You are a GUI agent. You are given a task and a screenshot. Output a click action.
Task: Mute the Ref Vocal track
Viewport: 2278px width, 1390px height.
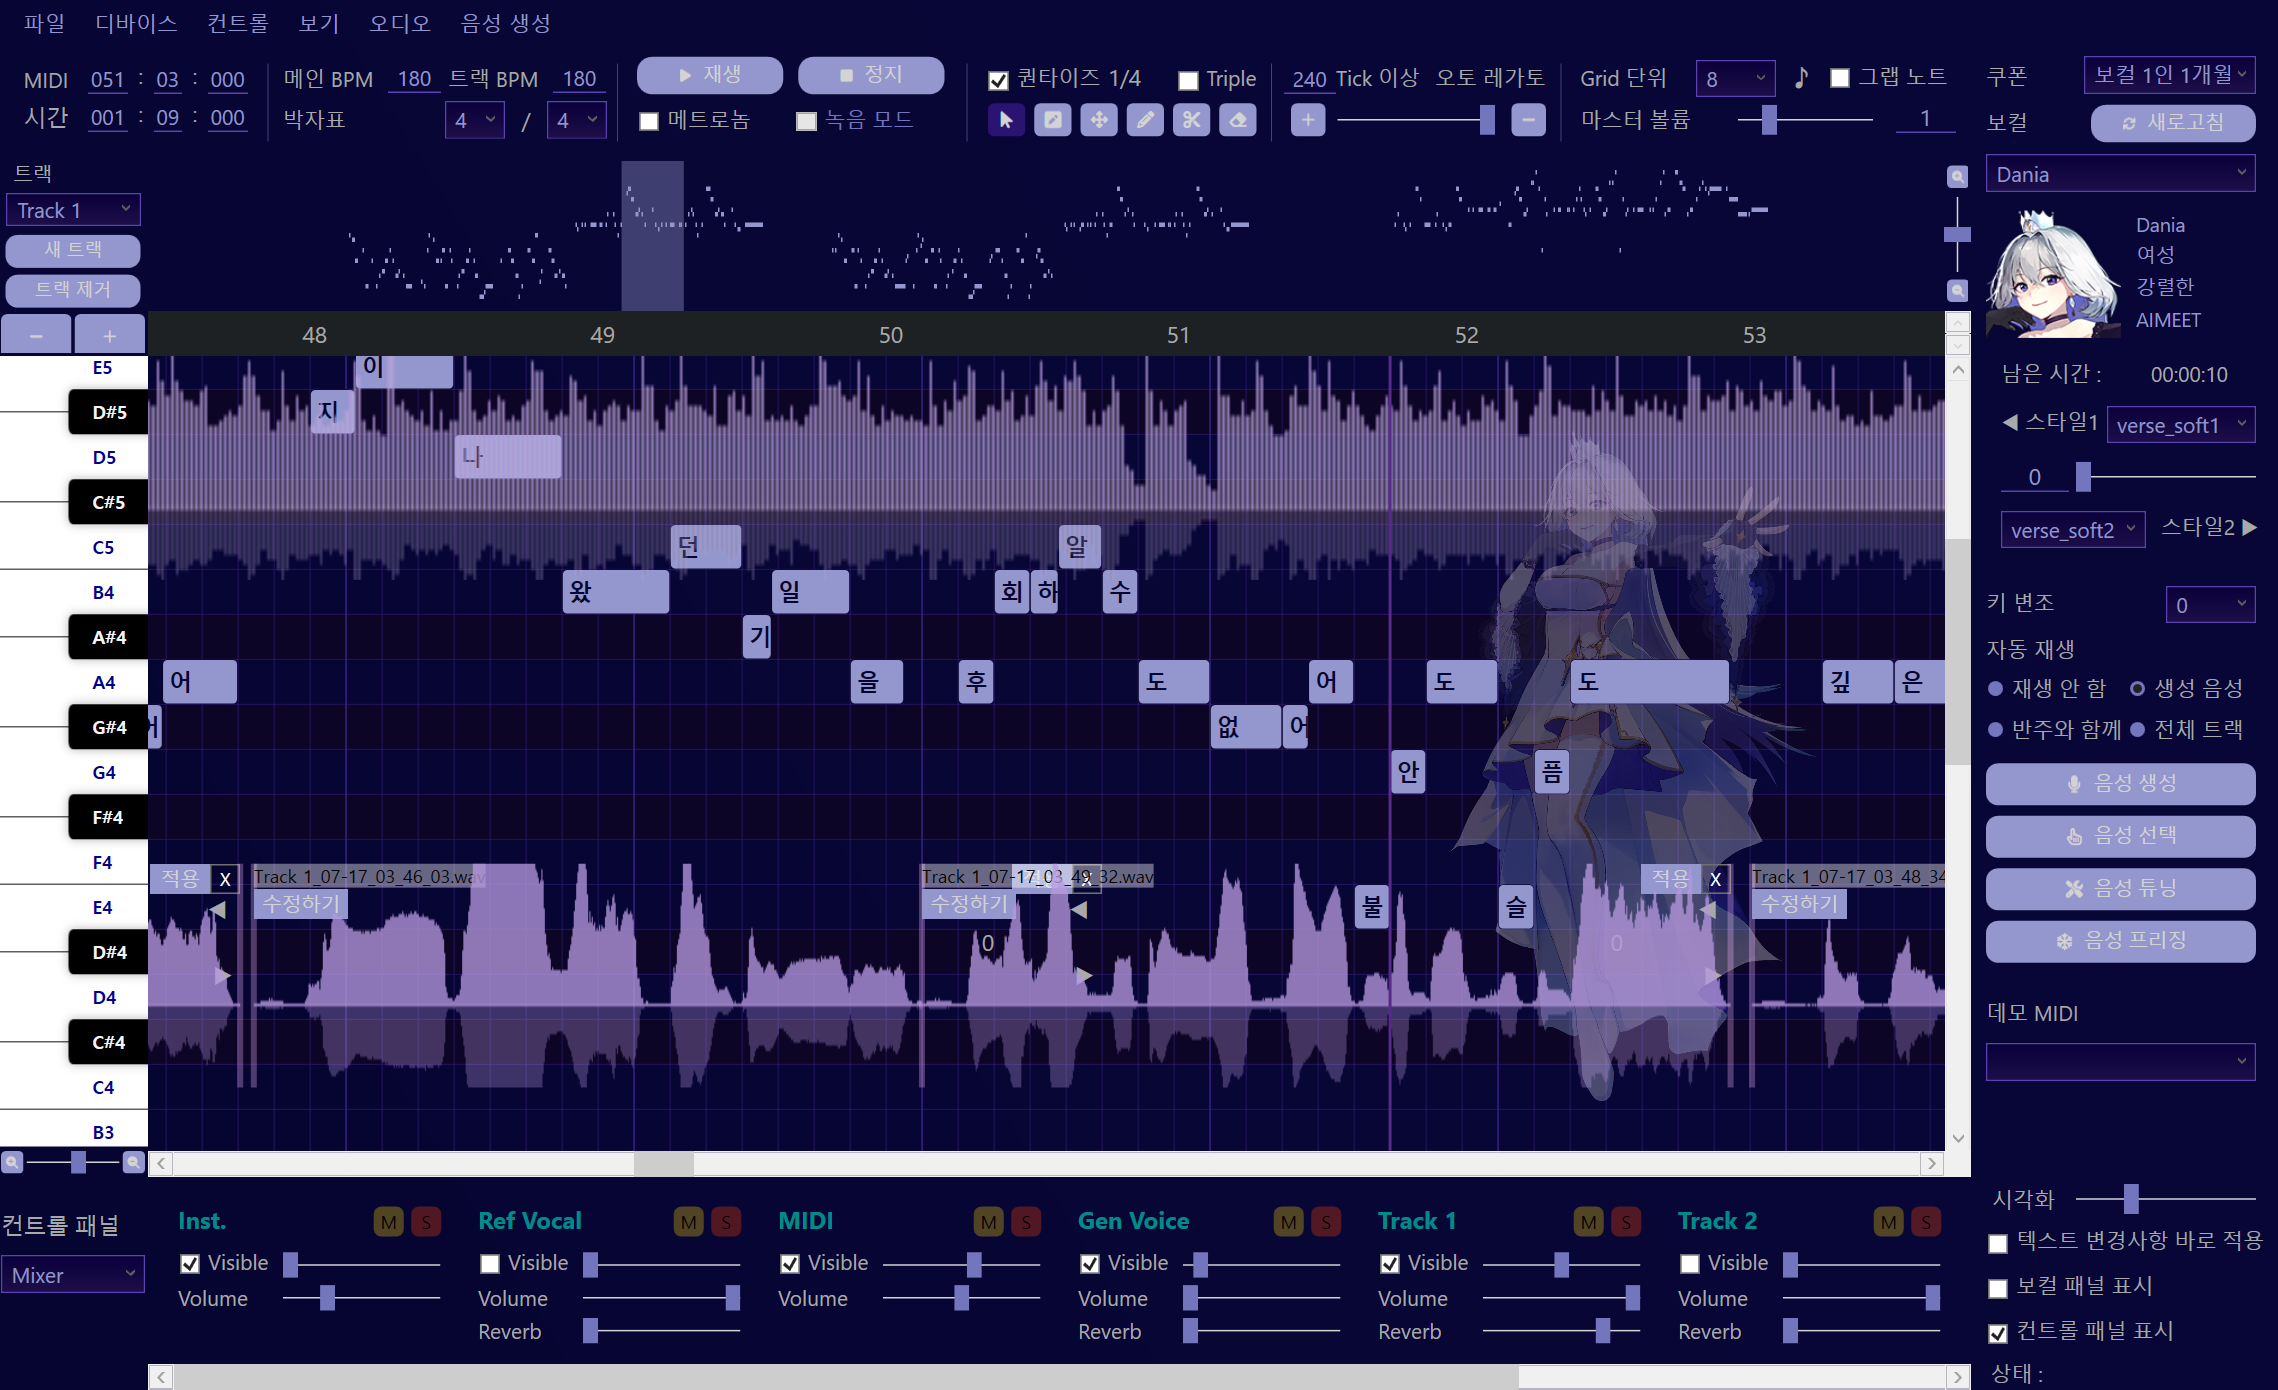[x=689, y=1222]
